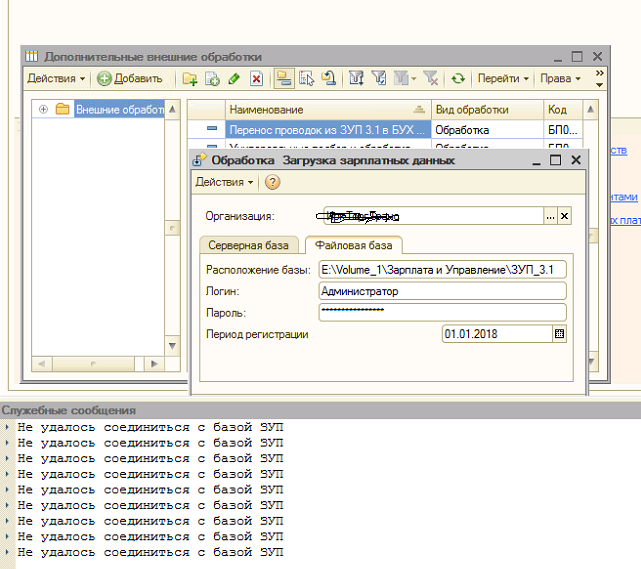The image size is (641, 569).
Task: Click the tree panel scroll up arrow
Action: [173, 109]
